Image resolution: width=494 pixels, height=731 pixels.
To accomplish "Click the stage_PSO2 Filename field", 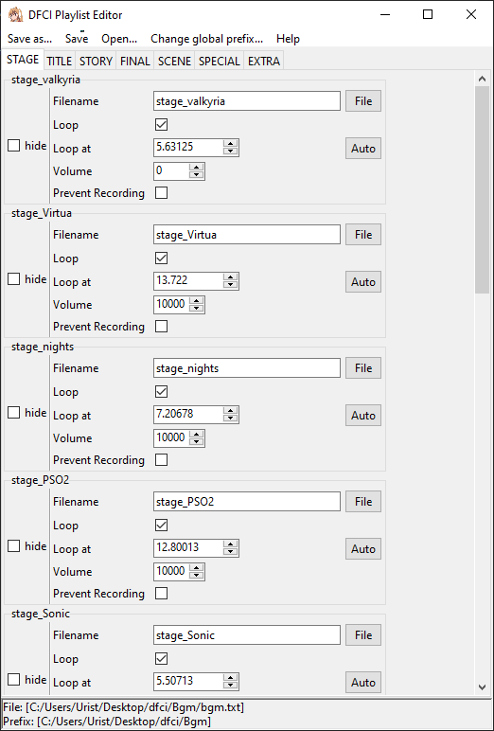I will tap(247, 502).
